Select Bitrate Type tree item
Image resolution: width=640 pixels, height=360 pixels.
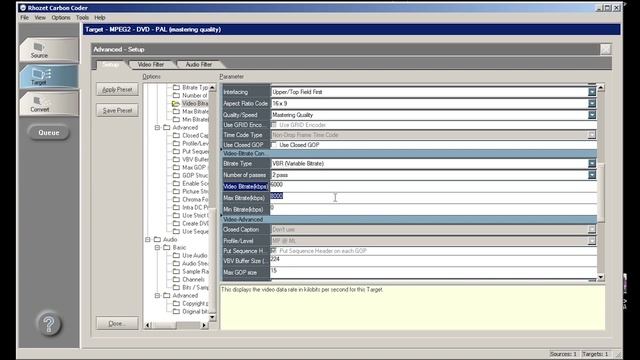[195, 87]
